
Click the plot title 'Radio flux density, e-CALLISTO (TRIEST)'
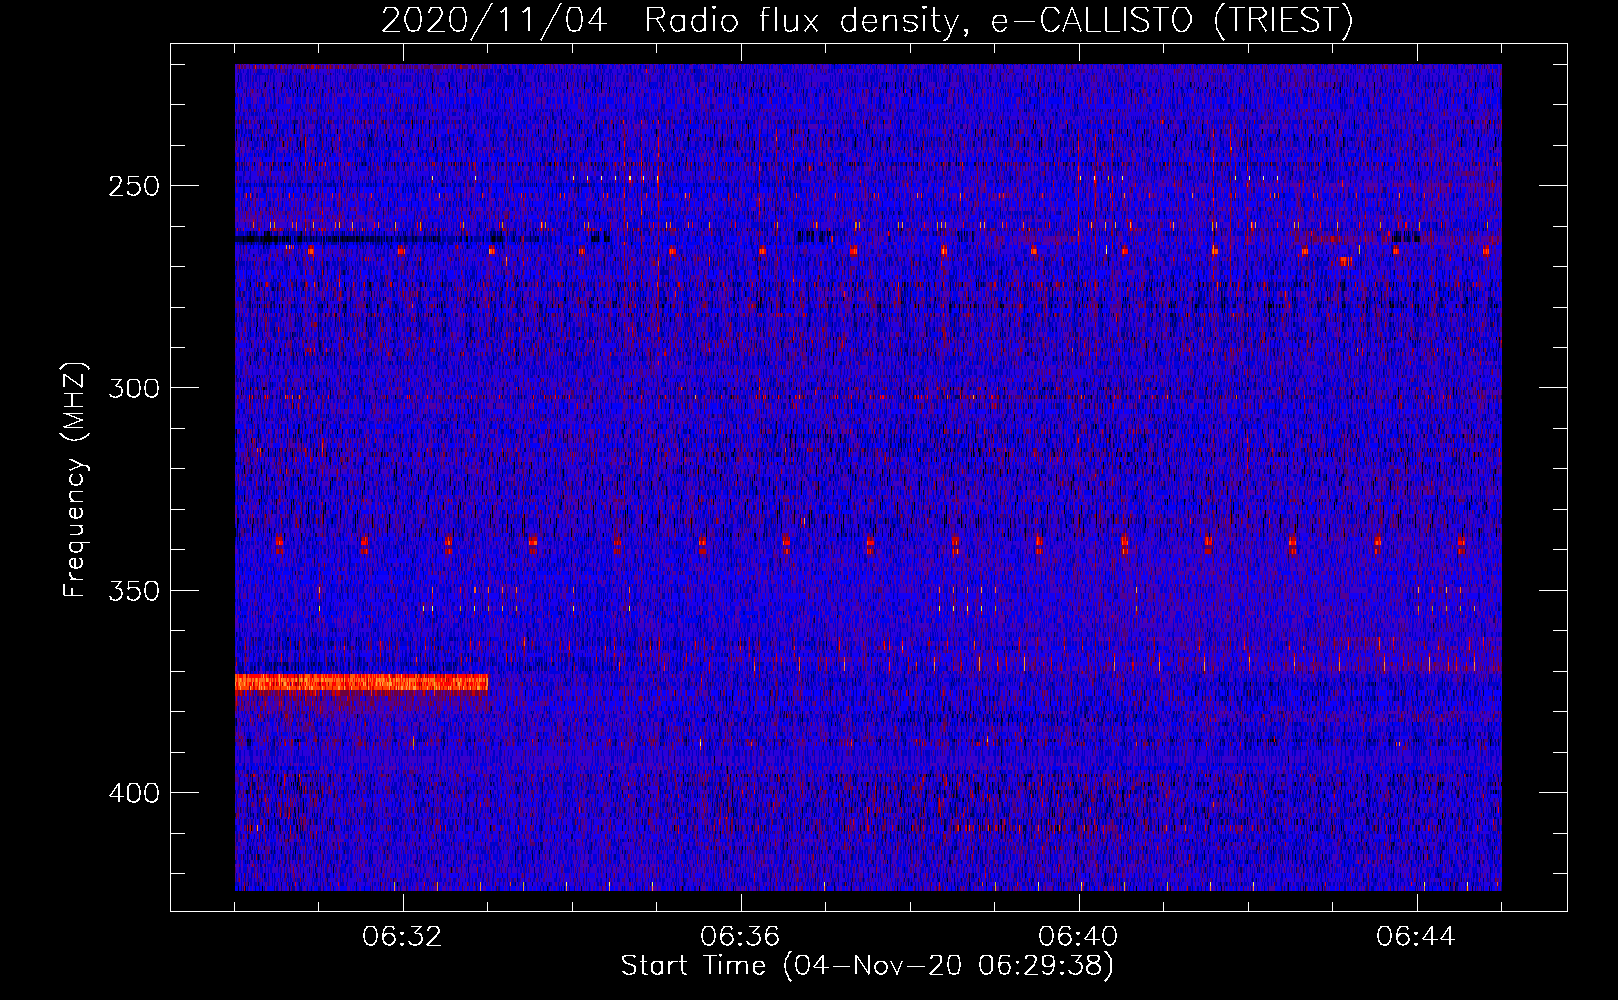[998, 20]
